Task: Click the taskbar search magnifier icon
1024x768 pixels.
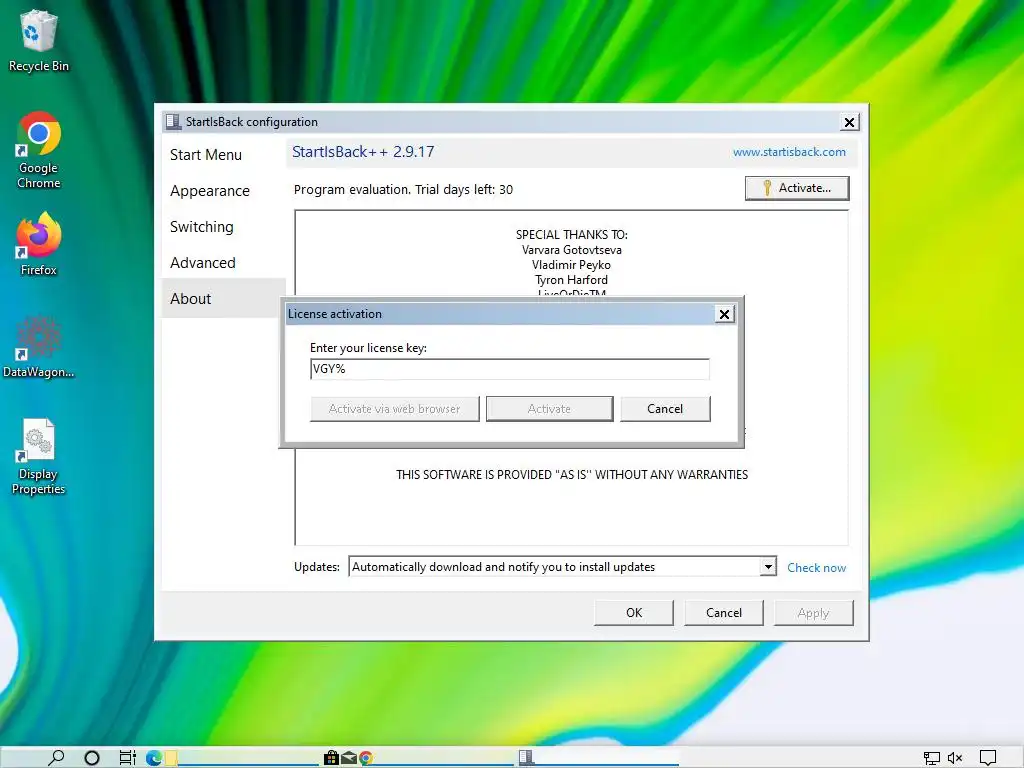Action: coord(56,757)
